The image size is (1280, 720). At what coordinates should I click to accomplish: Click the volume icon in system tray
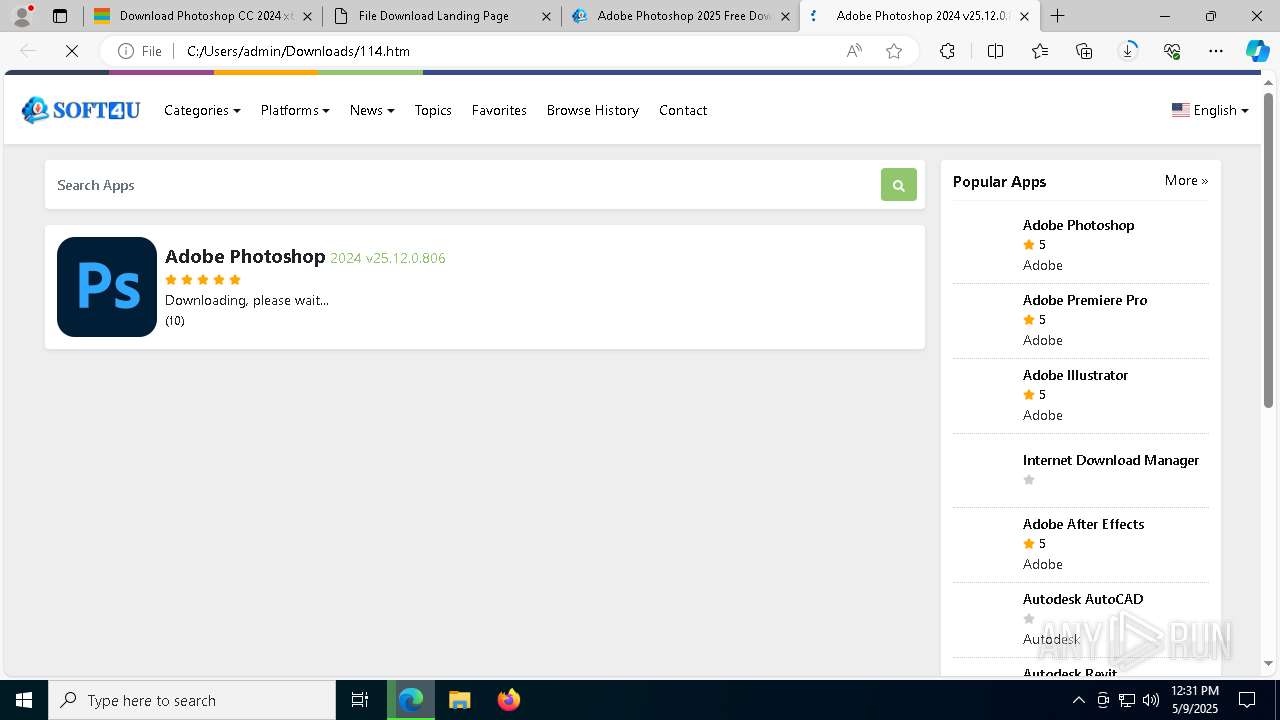1151,700
